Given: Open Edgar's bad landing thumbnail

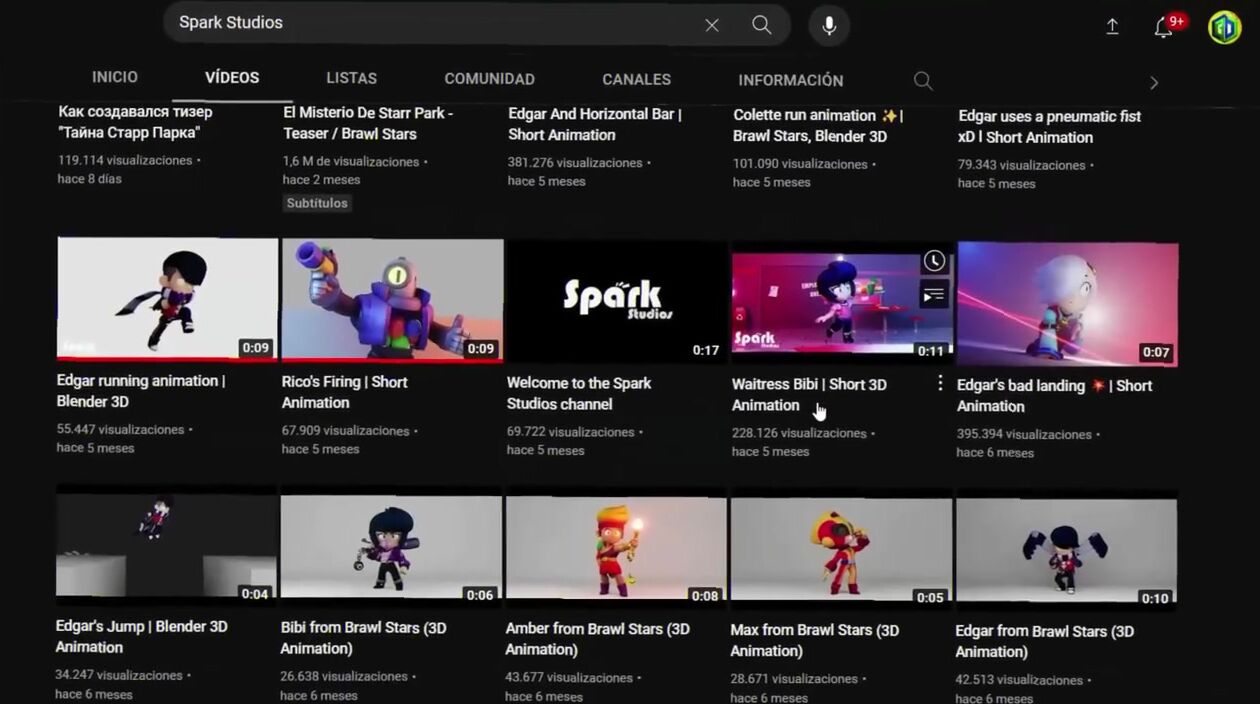Looking at the screenshot, I should tap(1067, 303).
